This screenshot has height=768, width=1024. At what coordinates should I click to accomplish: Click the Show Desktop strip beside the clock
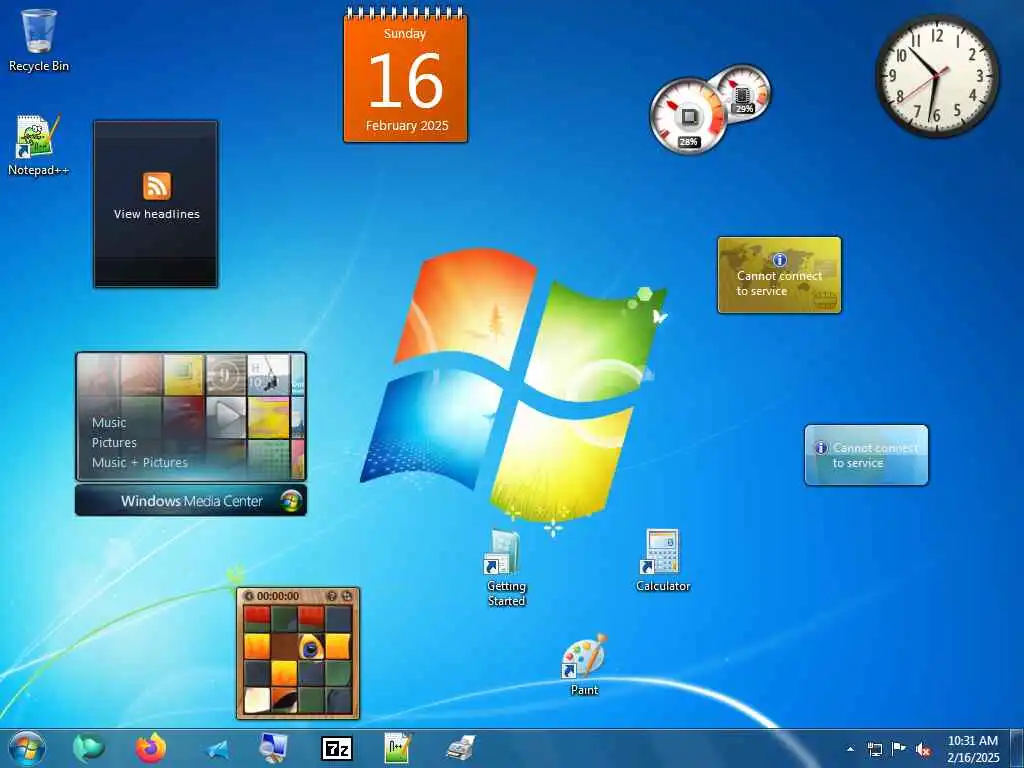1016,748
